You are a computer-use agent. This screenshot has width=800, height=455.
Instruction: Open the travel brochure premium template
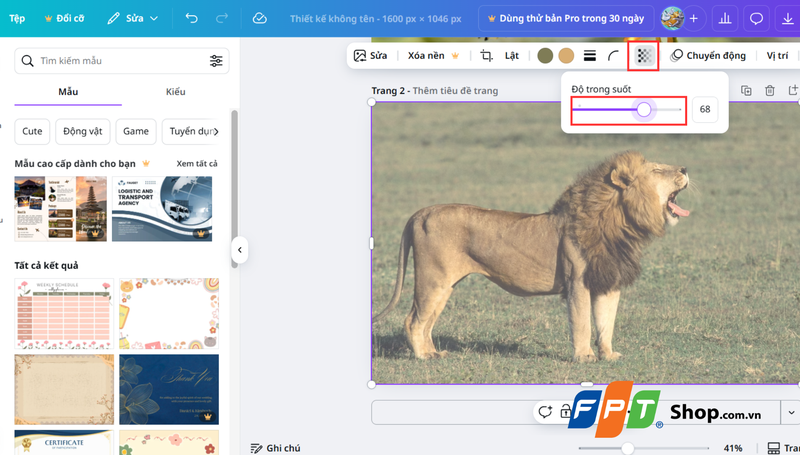click(61, 209)
